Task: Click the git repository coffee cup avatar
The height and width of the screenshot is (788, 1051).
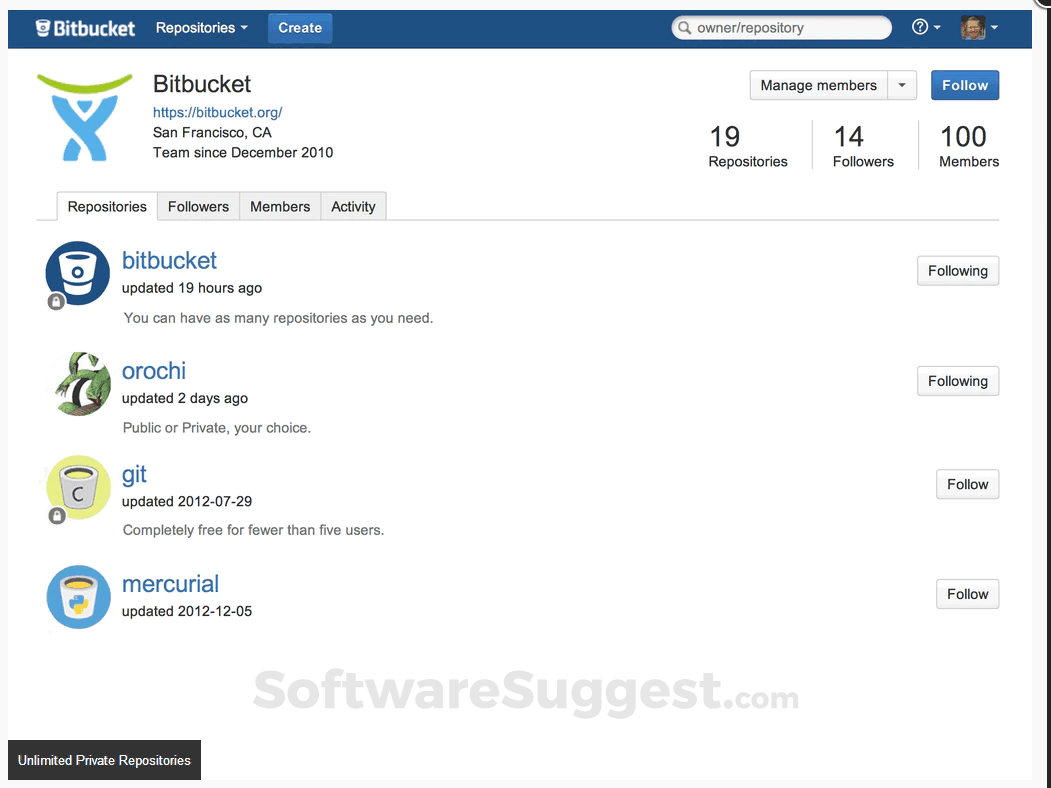Action: tap(77, 487)
